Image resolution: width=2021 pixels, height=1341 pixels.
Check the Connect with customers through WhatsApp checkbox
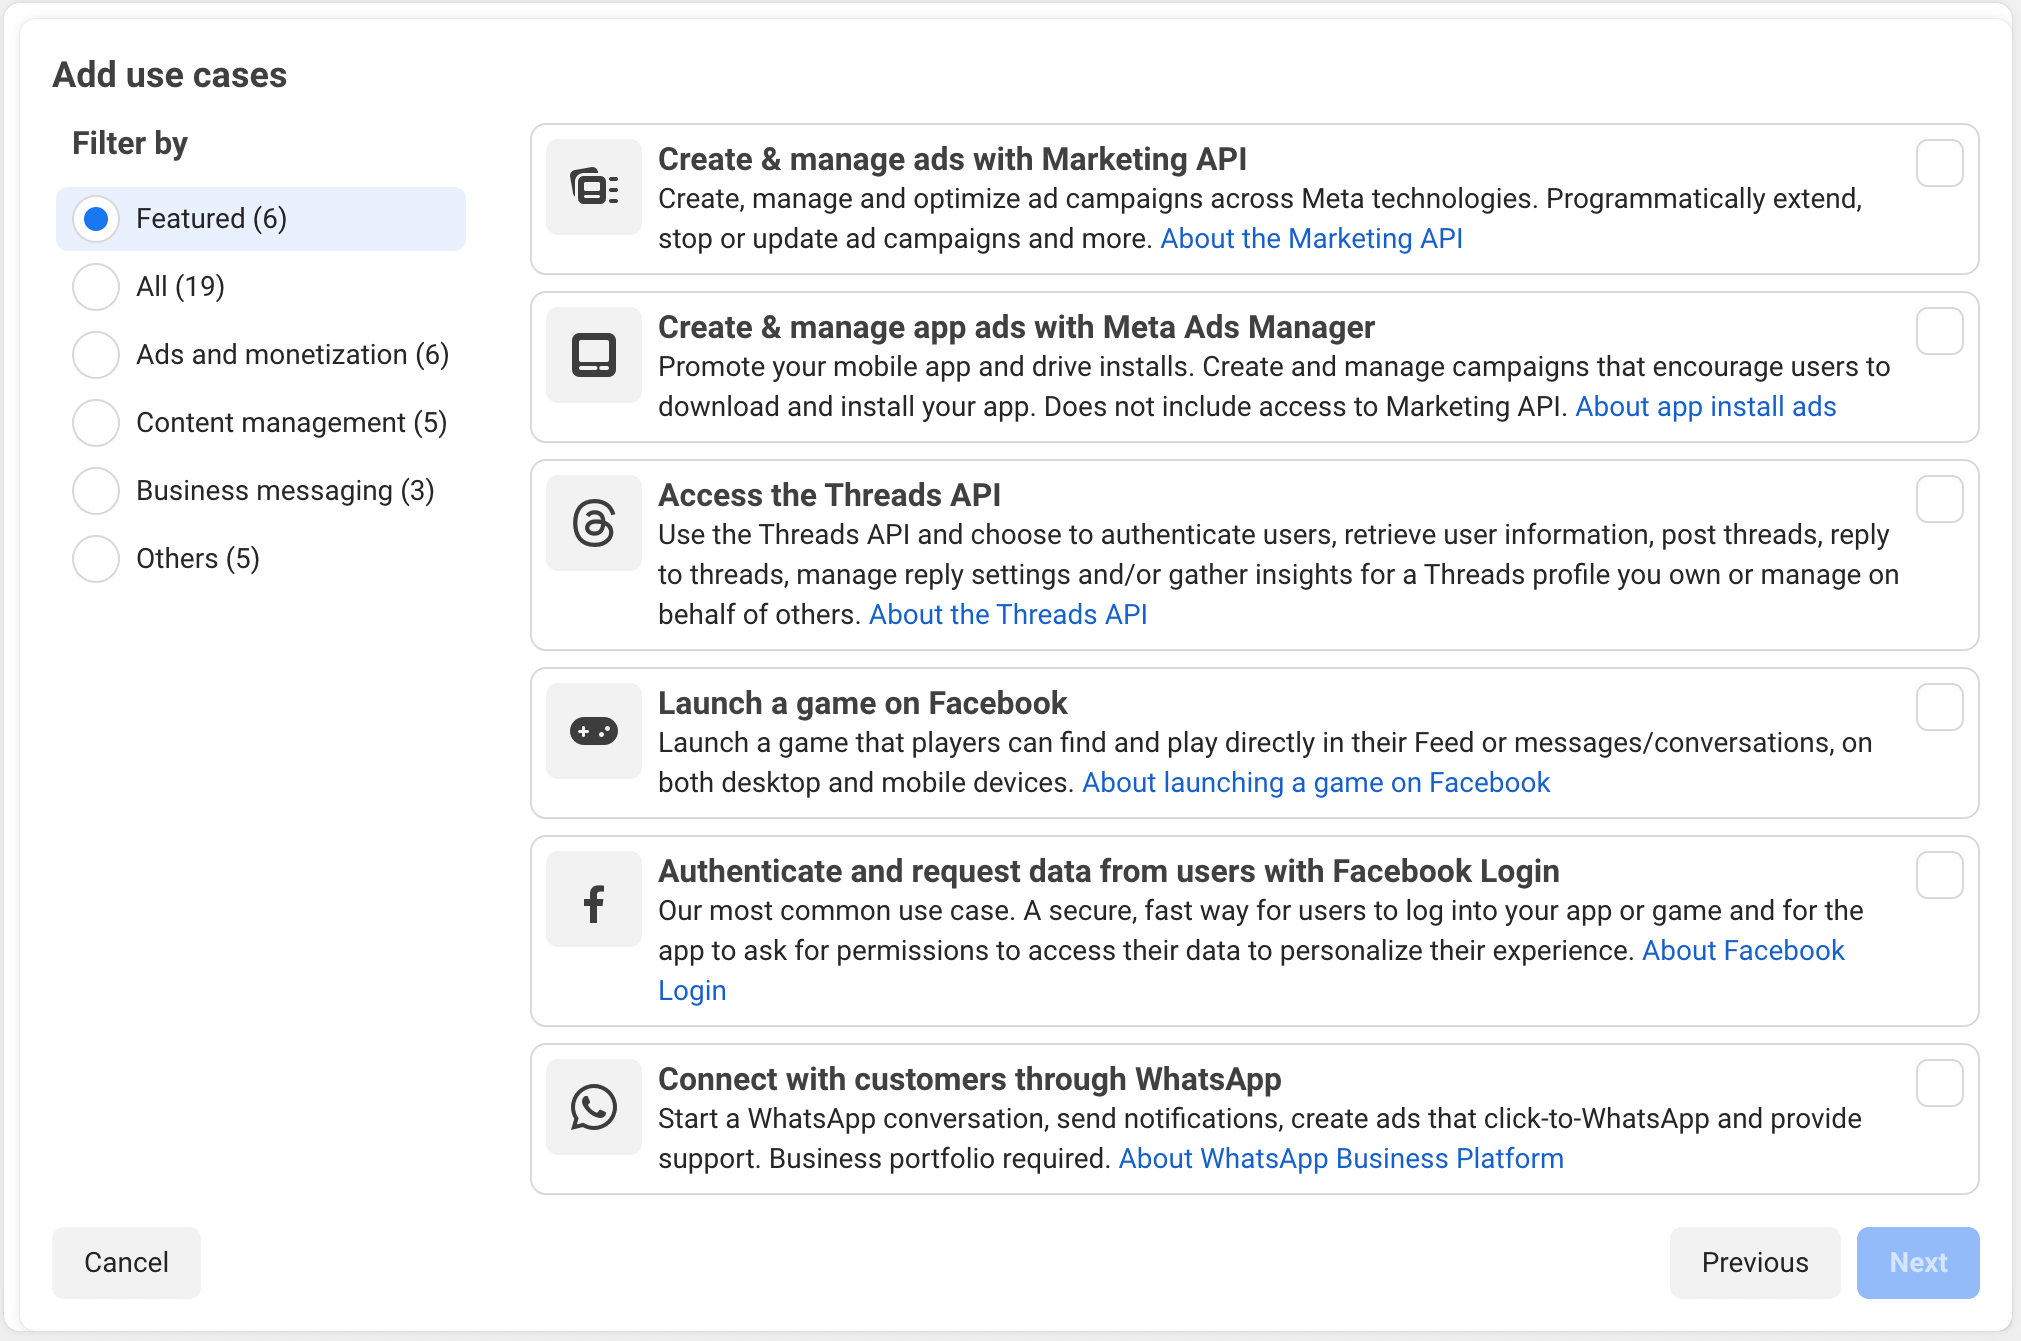pyautogui.click(x=1939, y=1083)
